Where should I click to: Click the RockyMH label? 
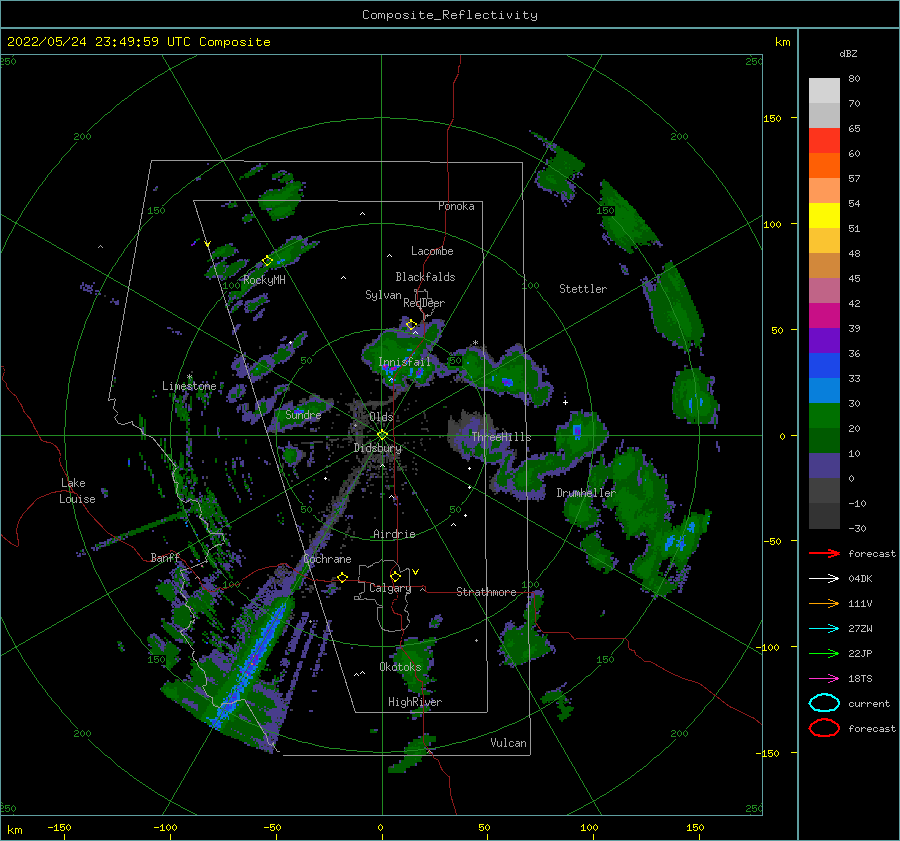pyautogui.click(x=264, y=280)
